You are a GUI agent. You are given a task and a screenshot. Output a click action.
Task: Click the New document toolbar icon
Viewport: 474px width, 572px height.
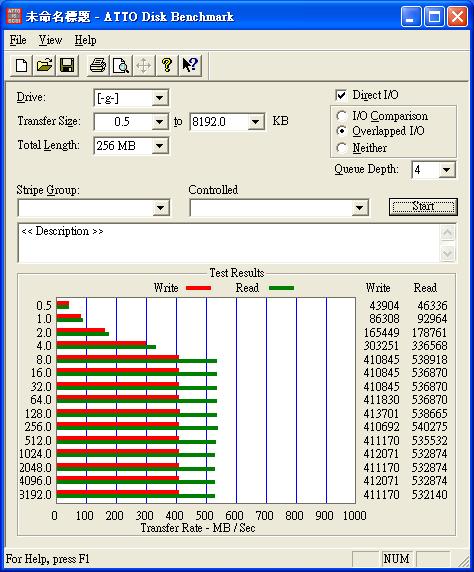click(x=22, y=66)
